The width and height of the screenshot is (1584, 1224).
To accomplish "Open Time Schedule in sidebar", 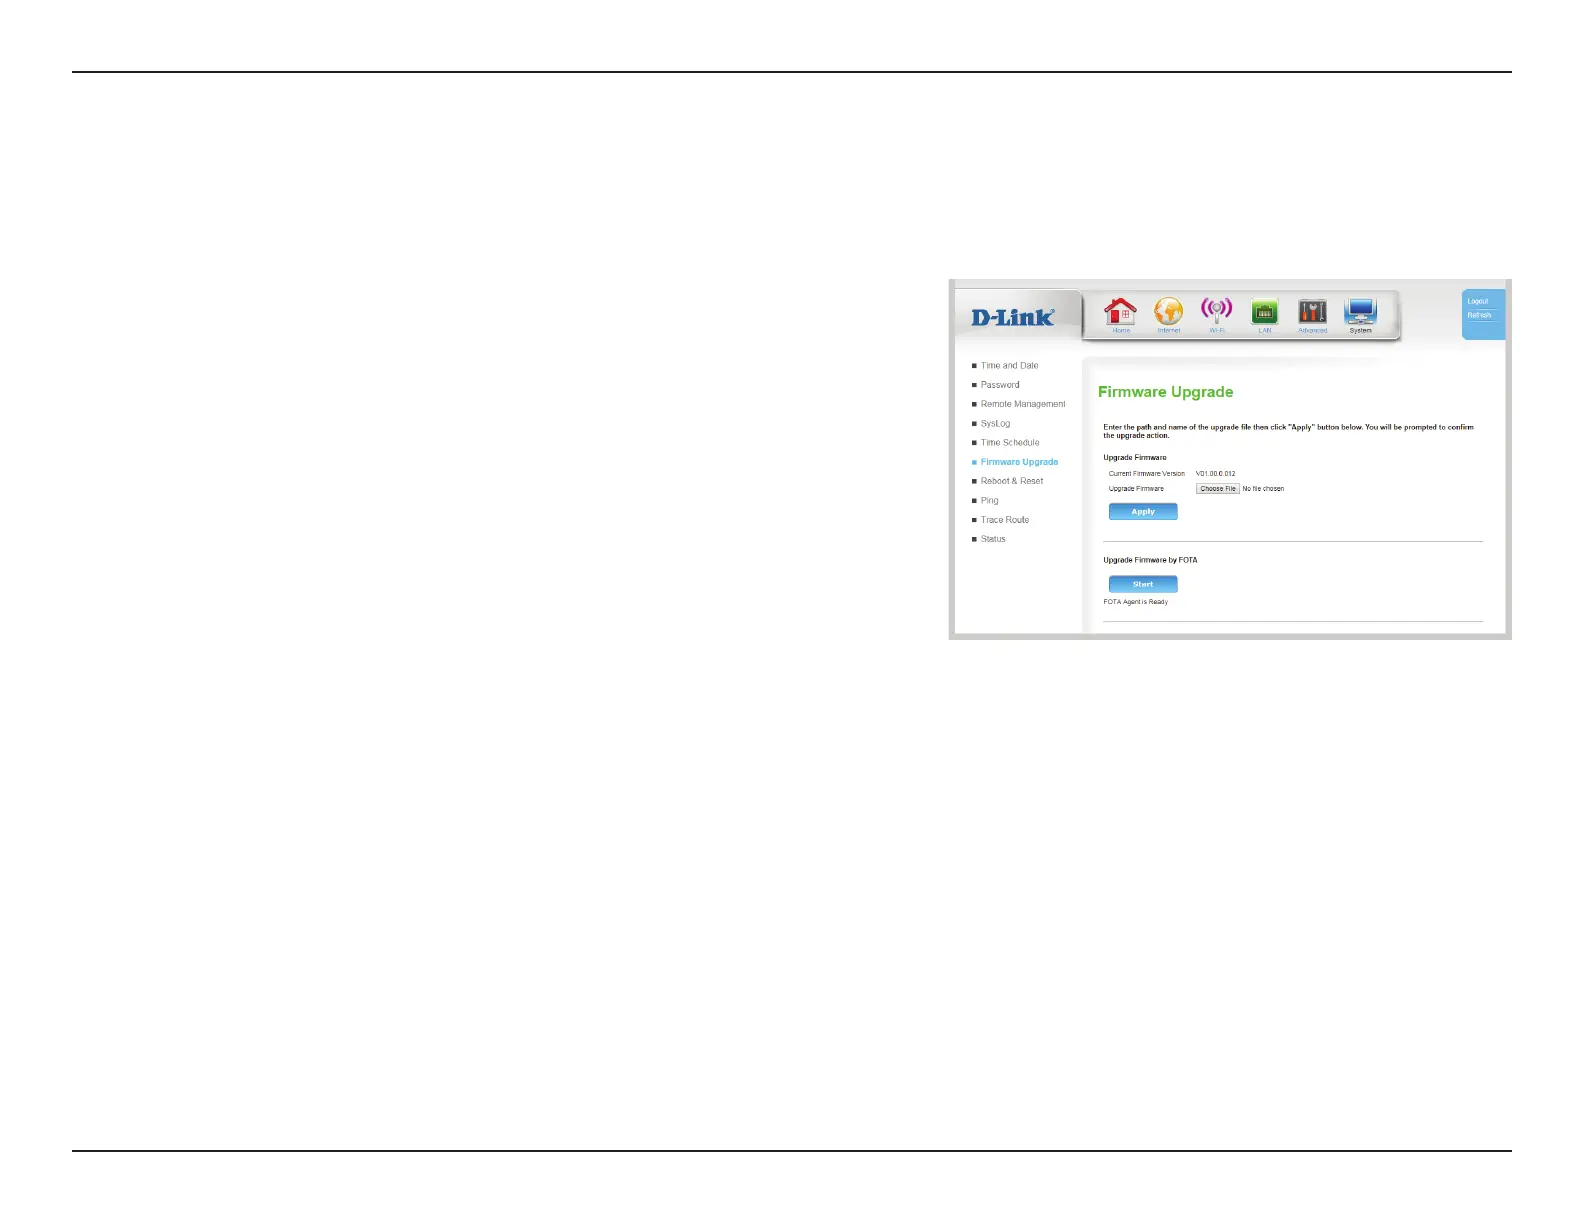I will click(x=1010, y=443).
